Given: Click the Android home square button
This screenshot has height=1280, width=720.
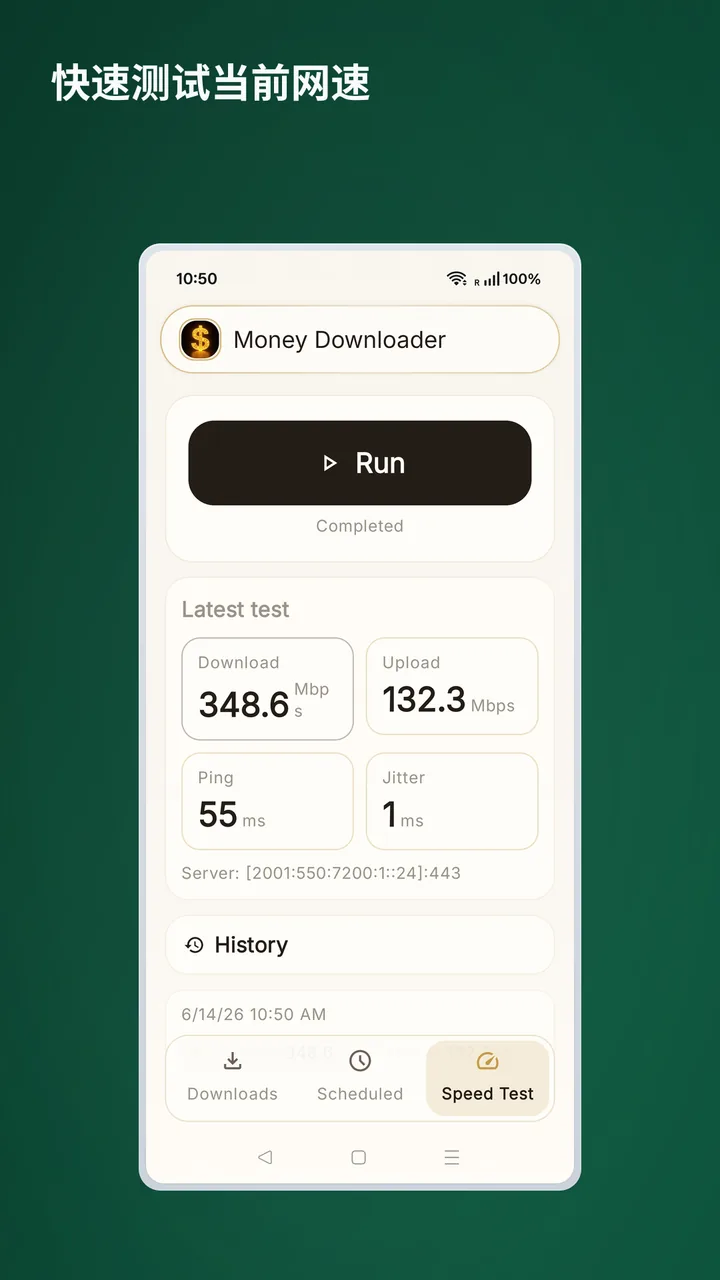Looking at the screenshot, I should [x=358, y=1157].
